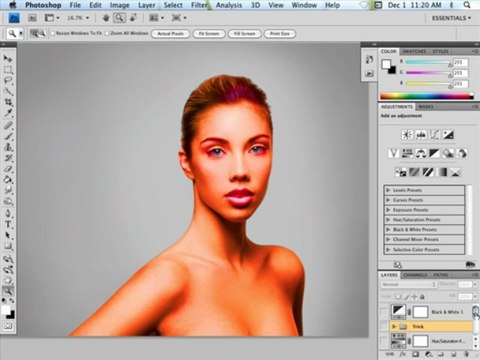
Task: Switch to the Swatches tab
Action: click(x=414, y=51)
